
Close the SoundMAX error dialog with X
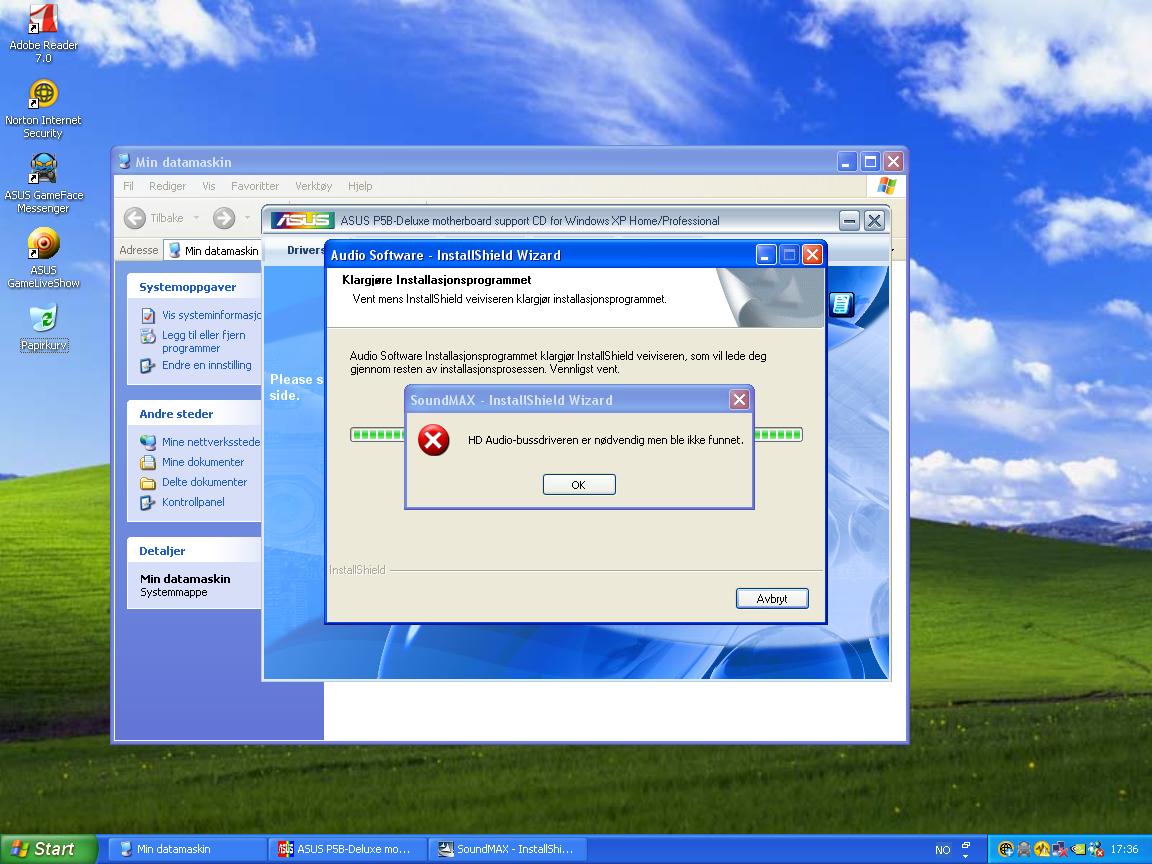(739, 400)
